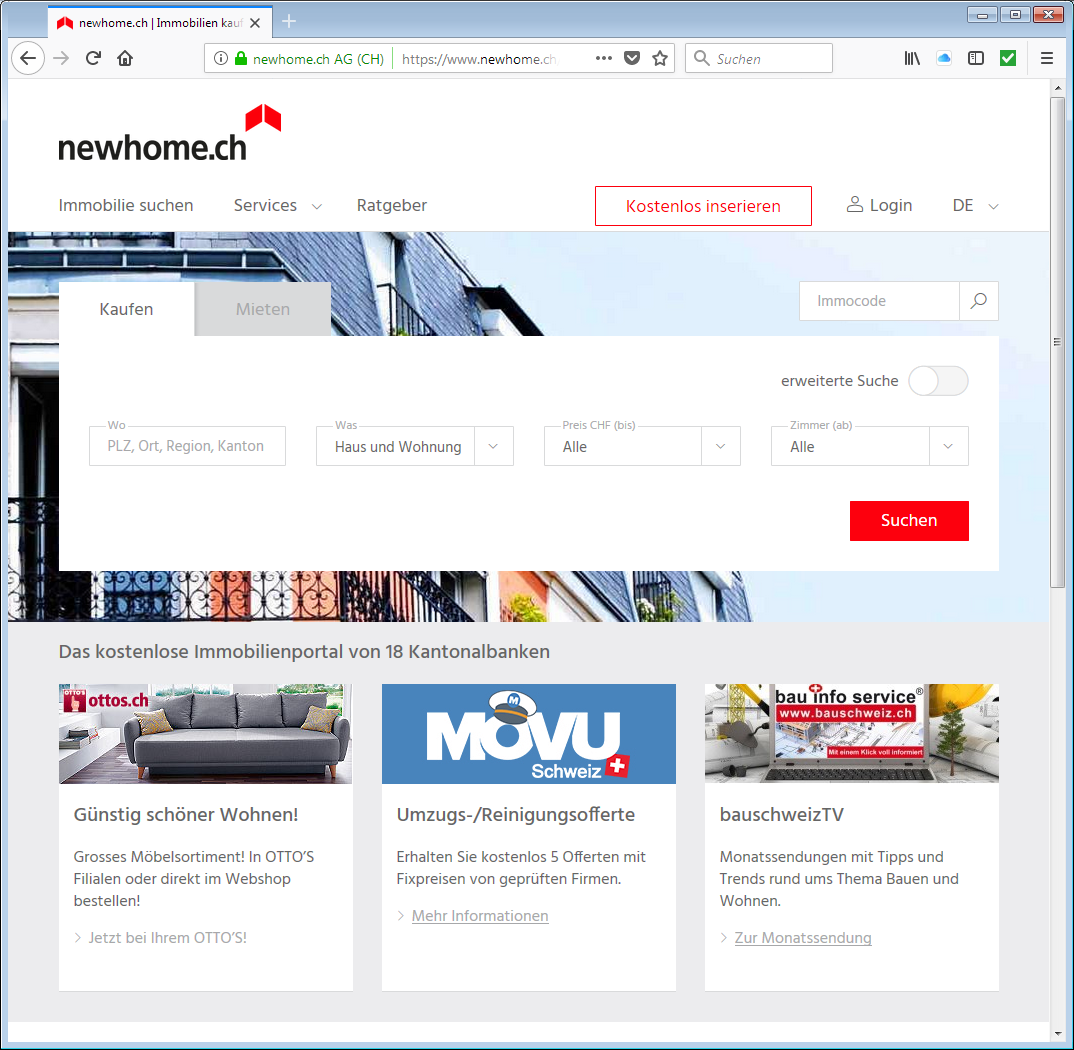Screen dimensions: 1074x1050
Task: Toggle the sidebar view icon
Action: [976, 59]
